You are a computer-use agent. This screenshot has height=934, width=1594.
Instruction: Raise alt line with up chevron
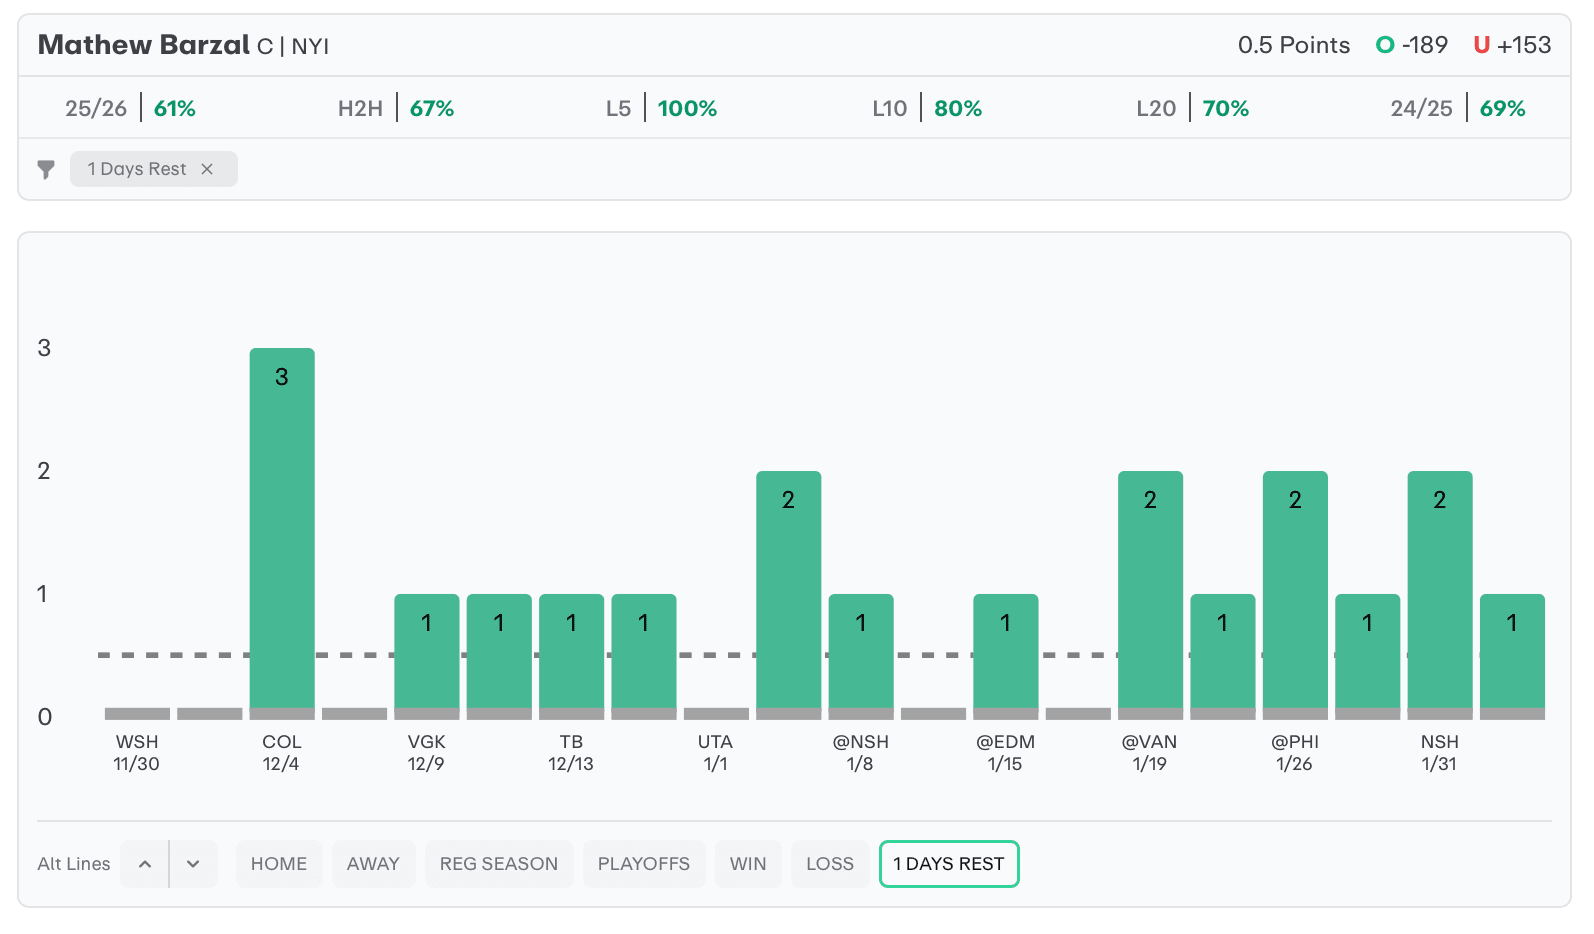point(145,864)
